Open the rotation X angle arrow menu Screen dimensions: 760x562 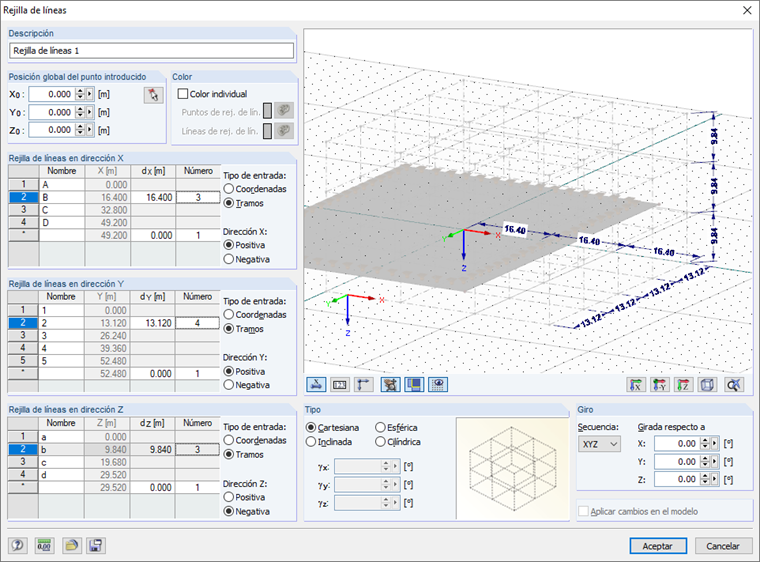(x=714, y=443)
